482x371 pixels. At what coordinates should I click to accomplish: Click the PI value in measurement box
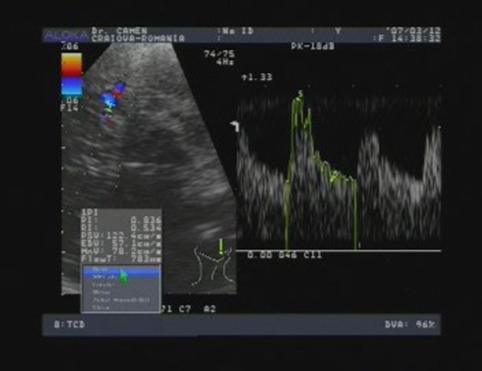pyautogui.click(x=146, y=220)
